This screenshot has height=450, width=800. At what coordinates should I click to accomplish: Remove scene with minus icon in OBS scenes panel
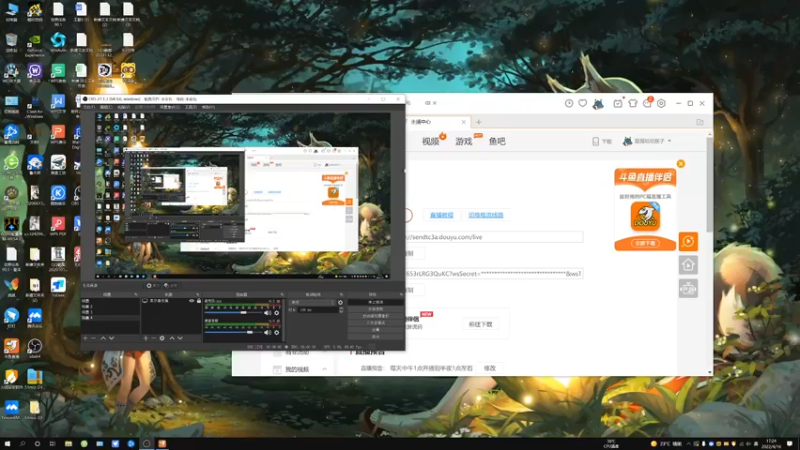click(93, 338)
